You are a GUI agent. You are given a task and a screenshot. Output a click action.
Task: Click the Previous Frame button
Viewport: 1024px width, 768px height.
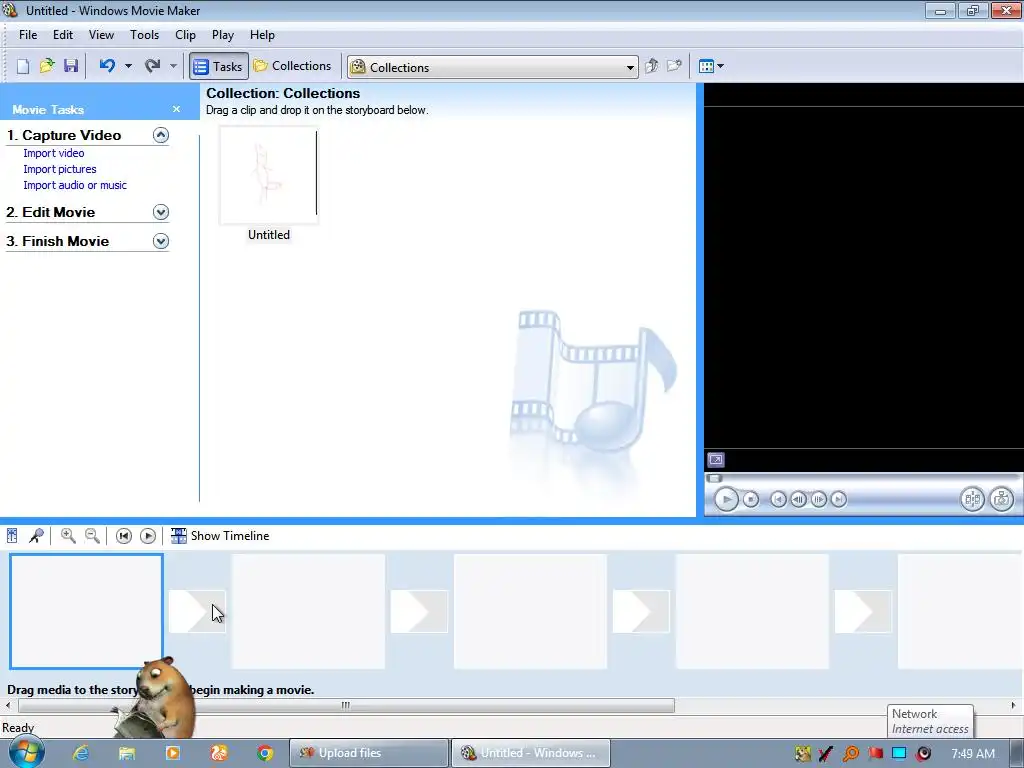(798, 500)
